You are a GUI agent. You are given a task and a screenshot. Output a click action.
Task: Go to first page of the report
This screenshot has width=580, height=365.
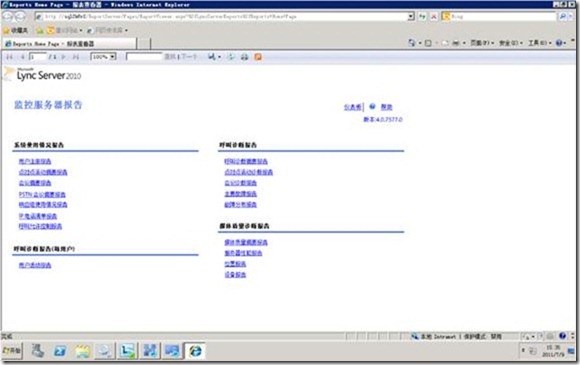(x=10, y=57)
